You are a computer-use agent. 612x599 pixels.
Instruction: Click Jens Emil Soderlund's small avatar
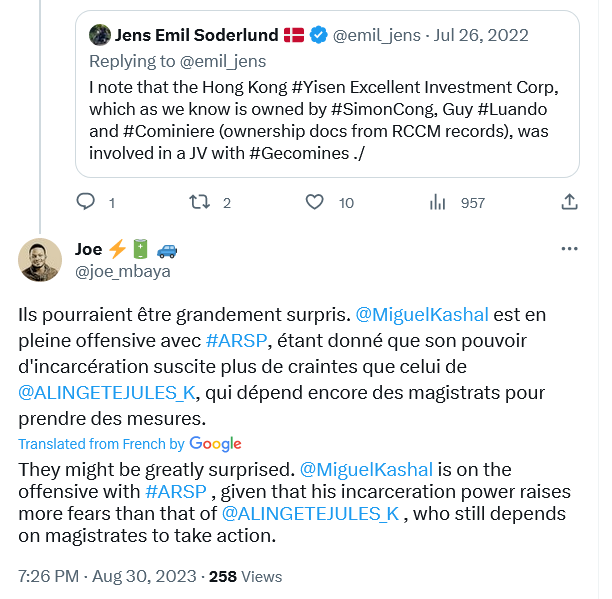click(x=100, y=35)
